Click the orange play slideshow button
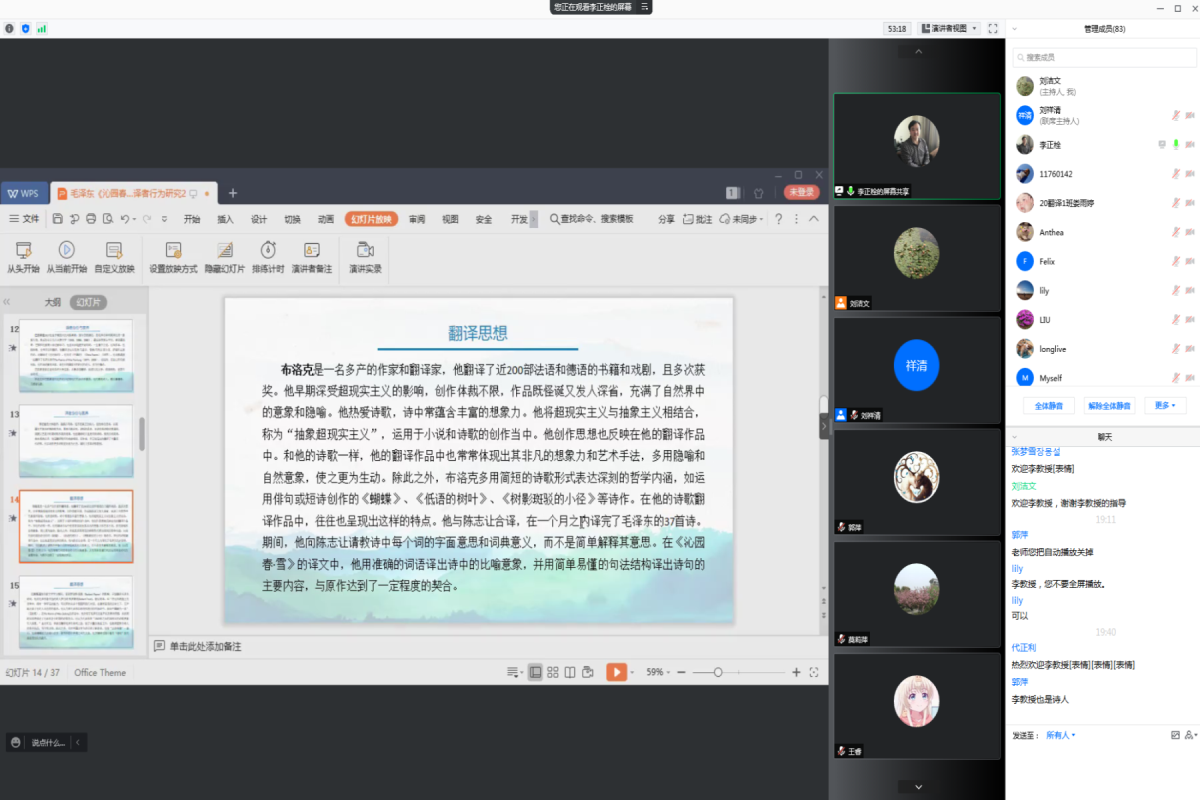Screen dimensions: 1200x800 616,672
